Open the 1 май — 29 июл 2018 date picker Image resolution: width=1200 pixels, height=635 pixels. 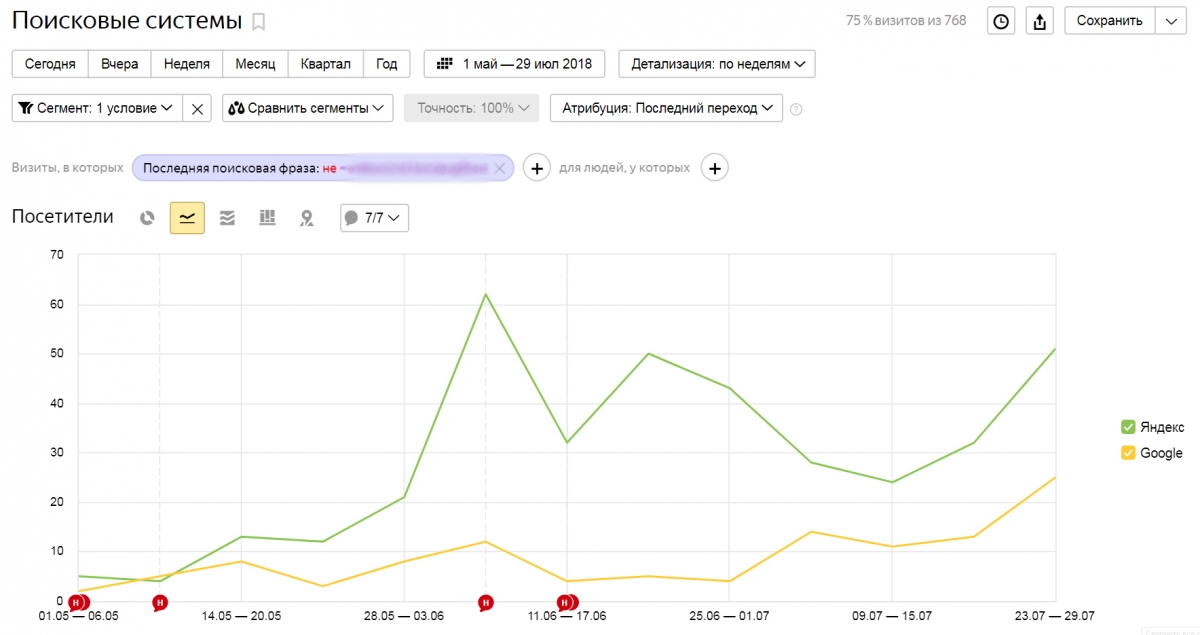pyautogui.click(x=515, y=64)
